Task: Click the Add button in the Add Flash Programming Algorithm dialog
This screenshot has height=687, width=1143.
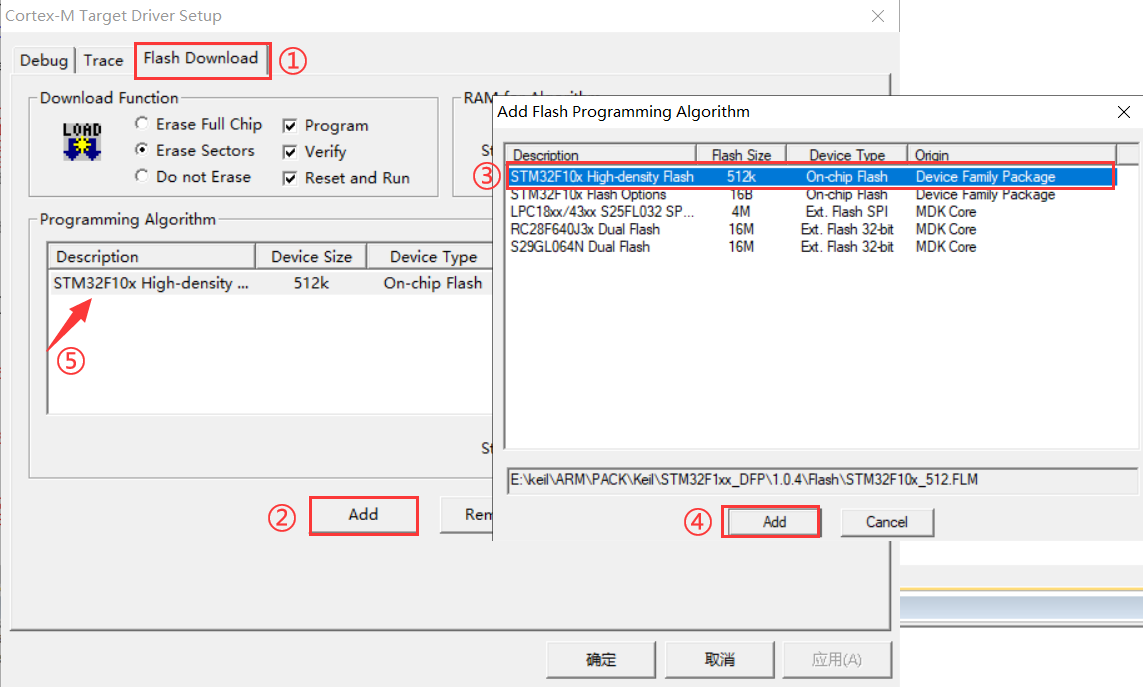Action: (x=773, y=522)
